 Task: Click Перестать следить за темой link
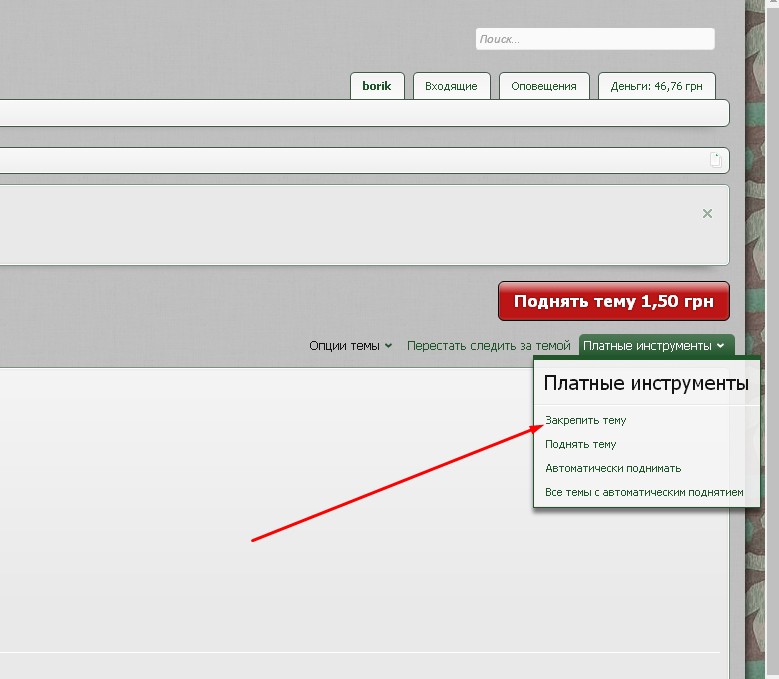488,345
